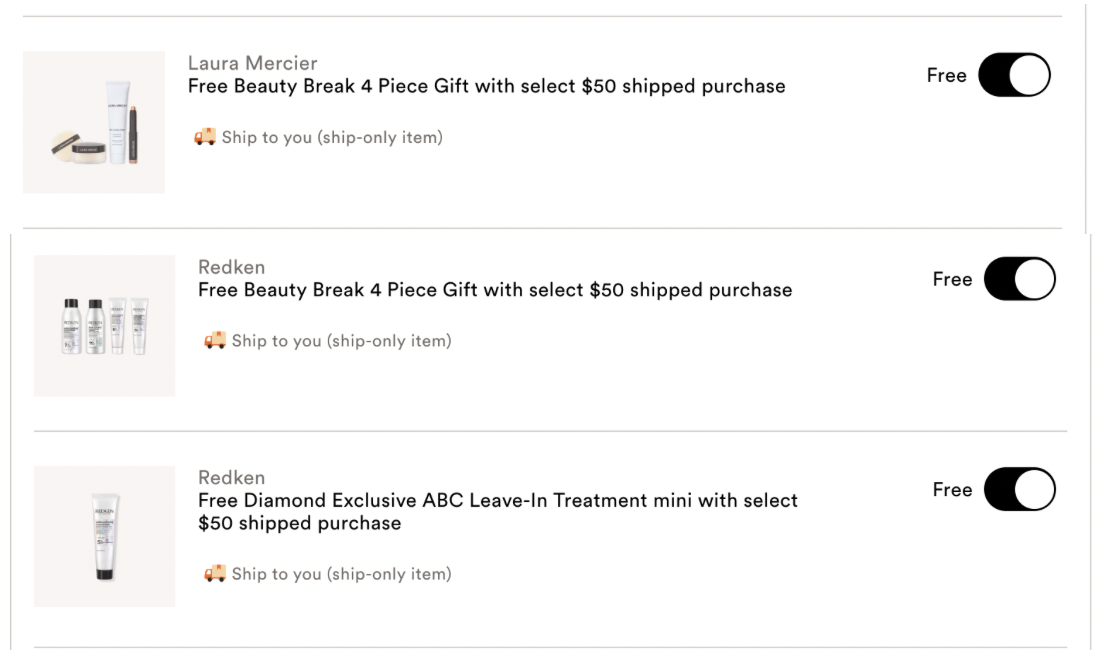Click the truck icon under ABC Leave-In Treatment
The width and height of the screenshot is (1112, 658).
(x=215, y=573)
